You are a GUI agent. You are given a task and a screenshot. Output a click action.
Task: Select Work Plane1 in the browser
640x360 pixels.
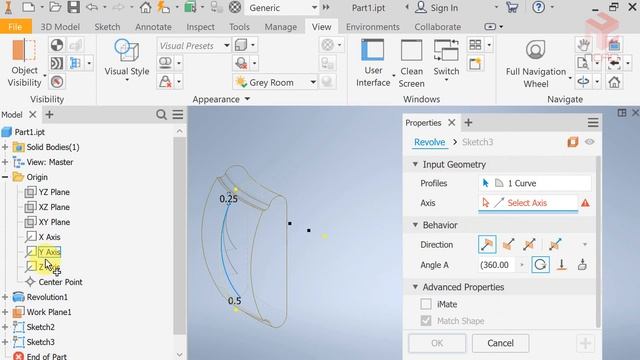pos(49,312)
